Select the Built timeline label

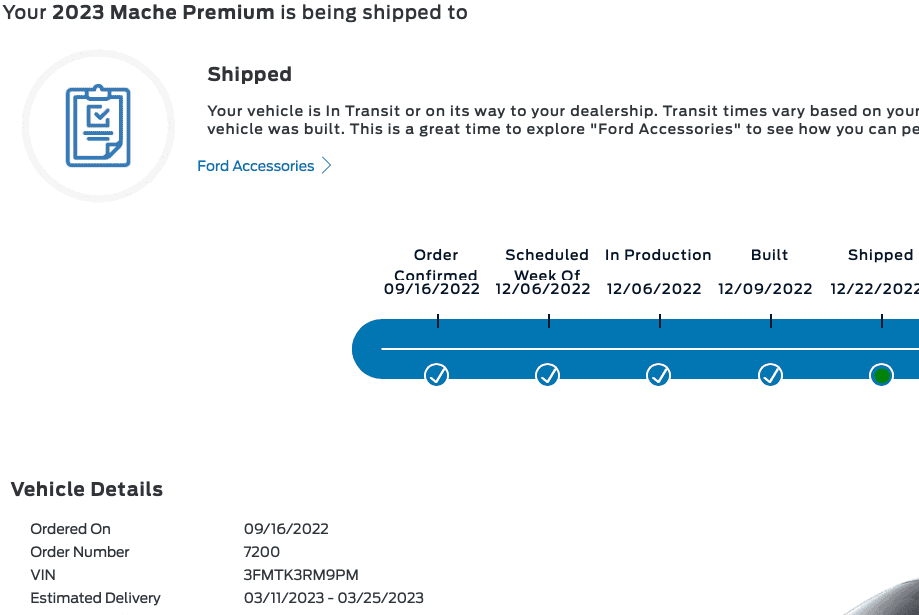[769, 255]
